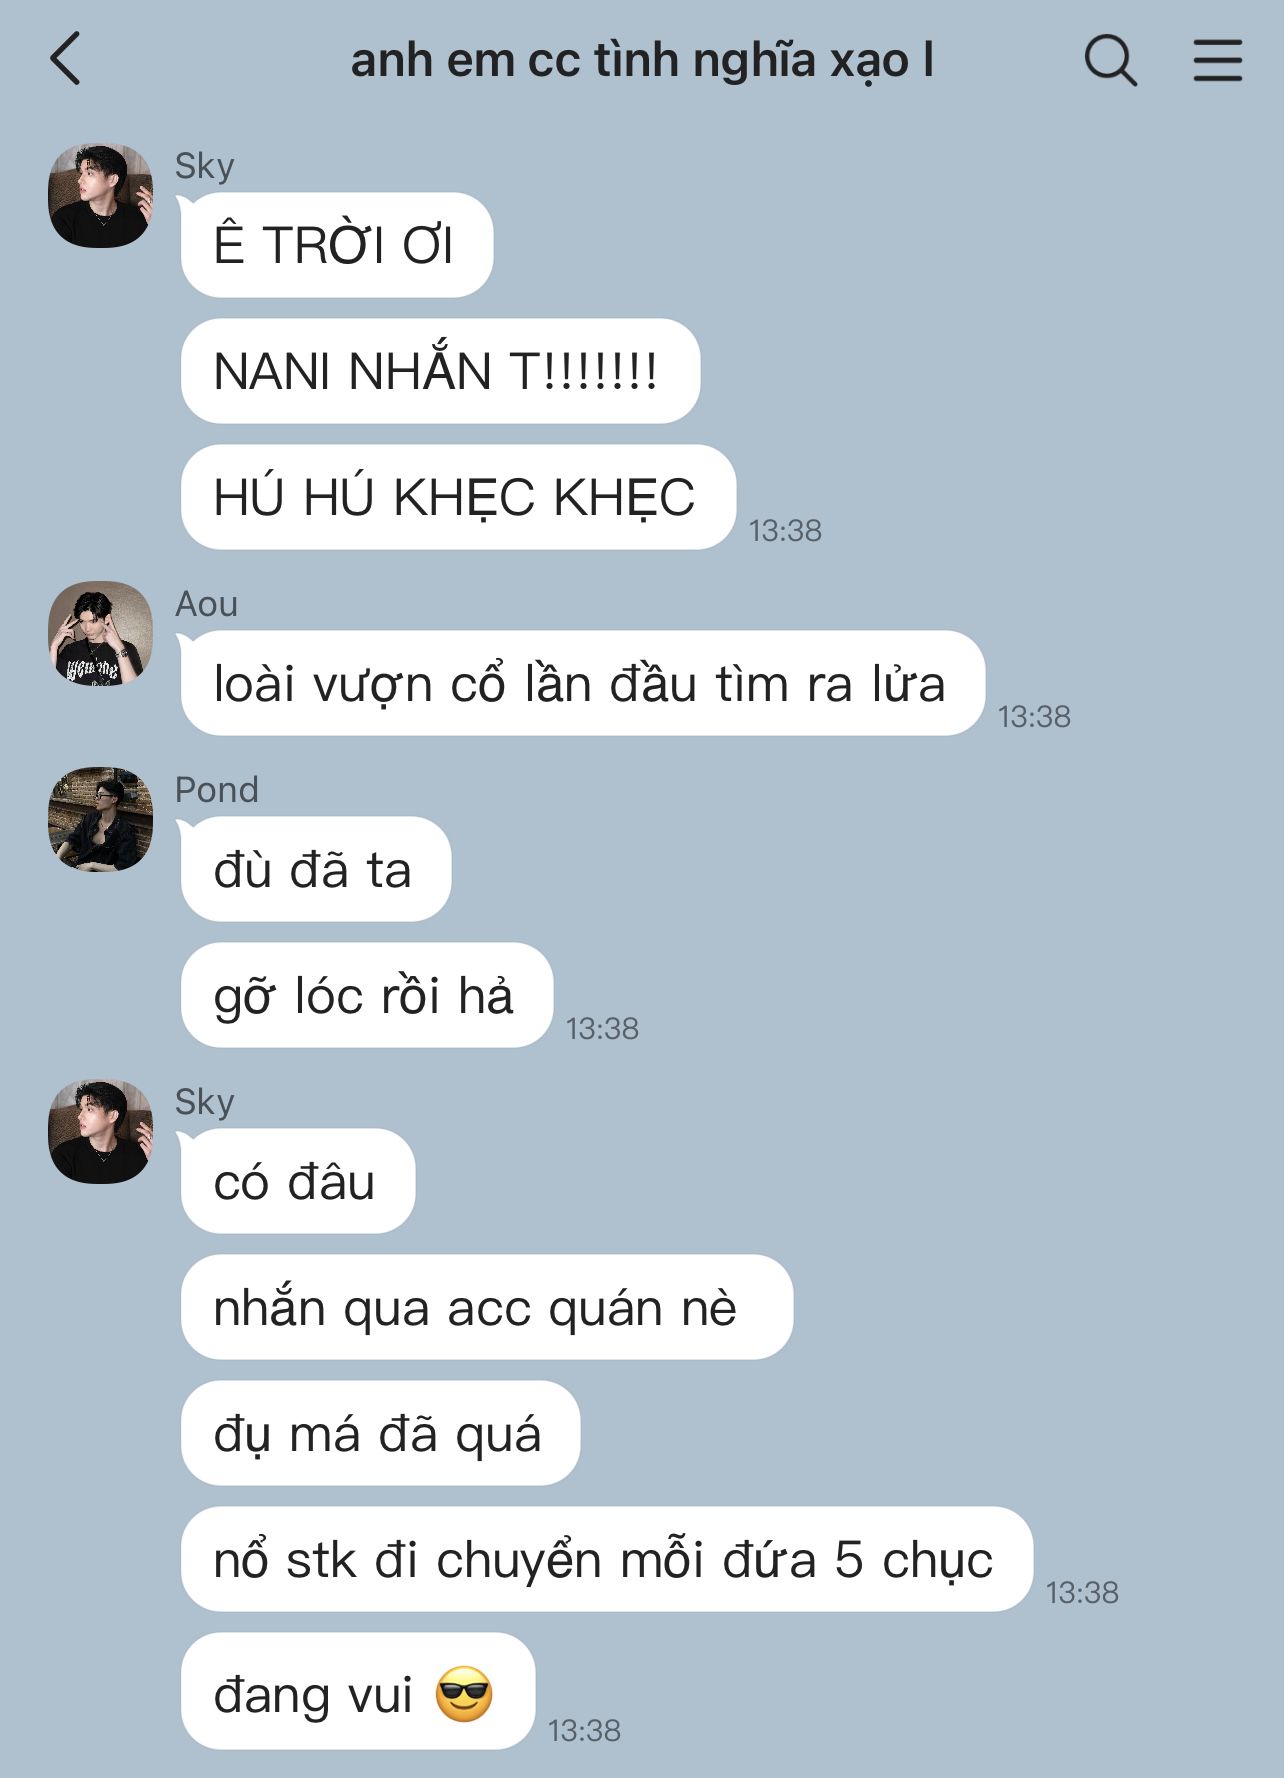Tap the đù đã ta message
Image resolution: width=1284 pixels, height=1778 pixels.
coord(315,869)
